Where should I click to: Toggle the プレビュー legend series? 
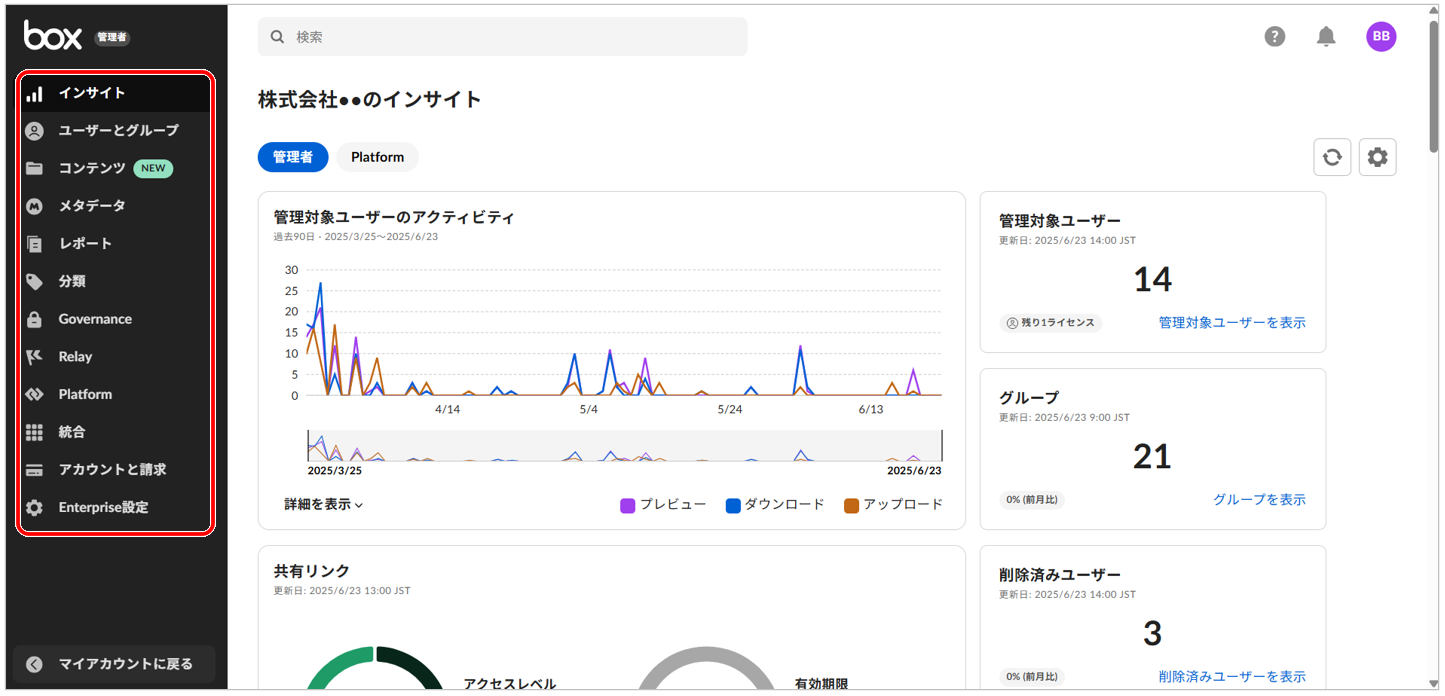coord(663,505)
